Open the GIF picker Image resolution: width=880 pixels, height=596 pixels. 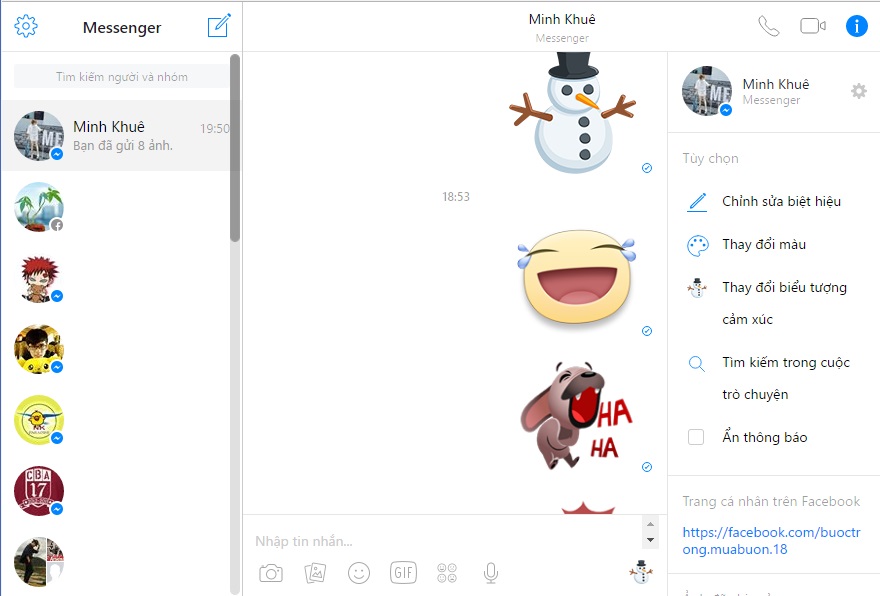click(x=403, y=572)
